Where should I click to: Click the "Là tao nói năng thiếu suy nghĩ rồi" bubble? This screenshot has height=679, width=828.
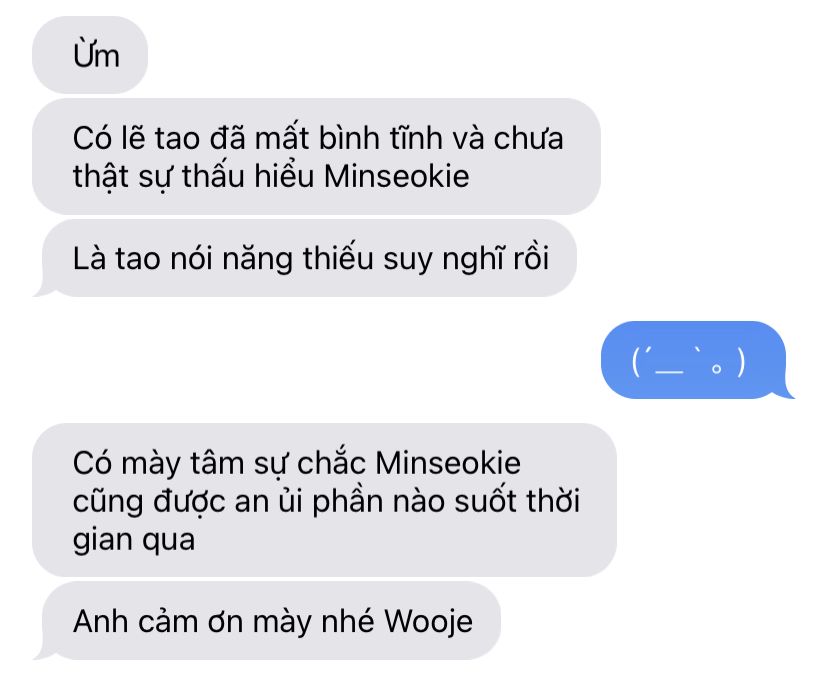[309, 258]
